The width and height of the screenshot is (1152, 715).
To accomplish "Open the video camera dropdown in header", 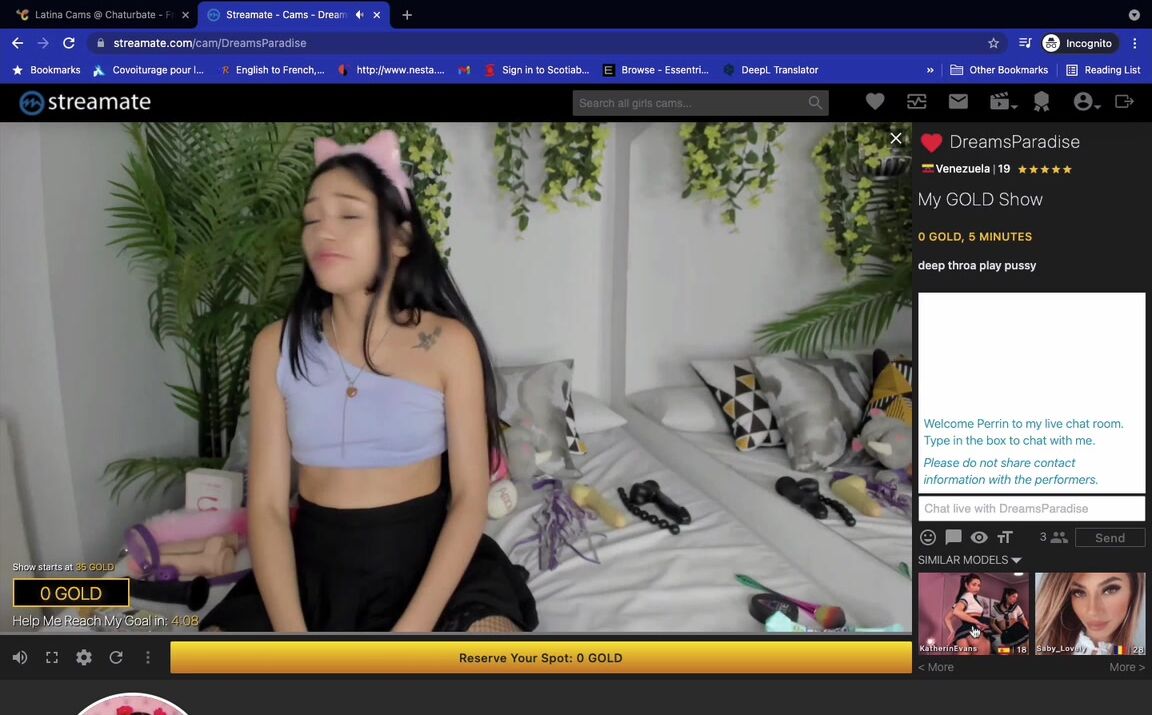I will coord(1002,102).
